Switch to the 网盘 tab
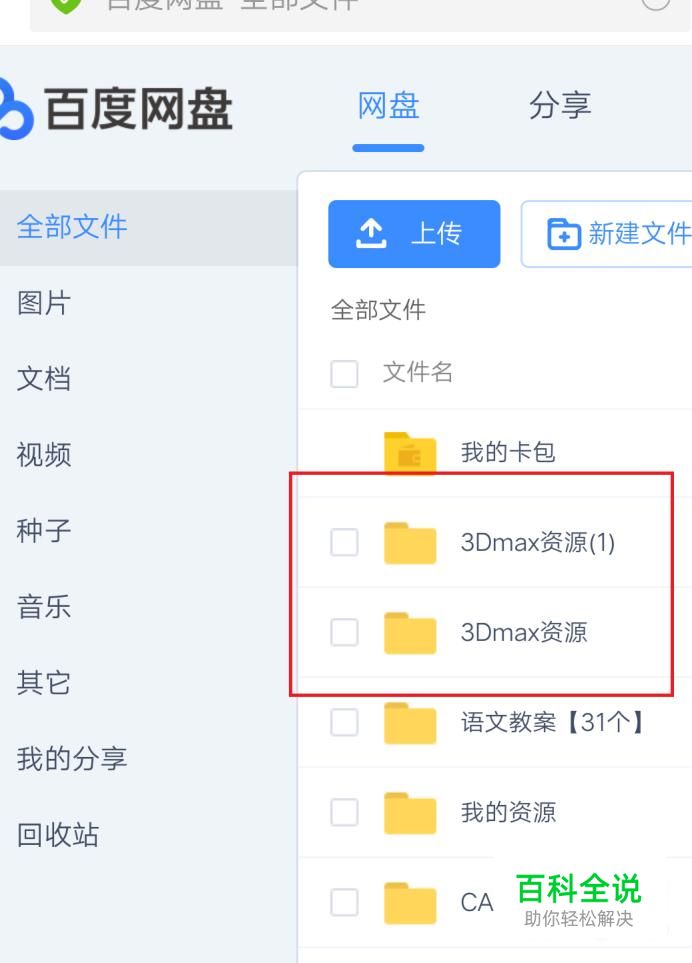The image size is (692, 963). [388, 106]
